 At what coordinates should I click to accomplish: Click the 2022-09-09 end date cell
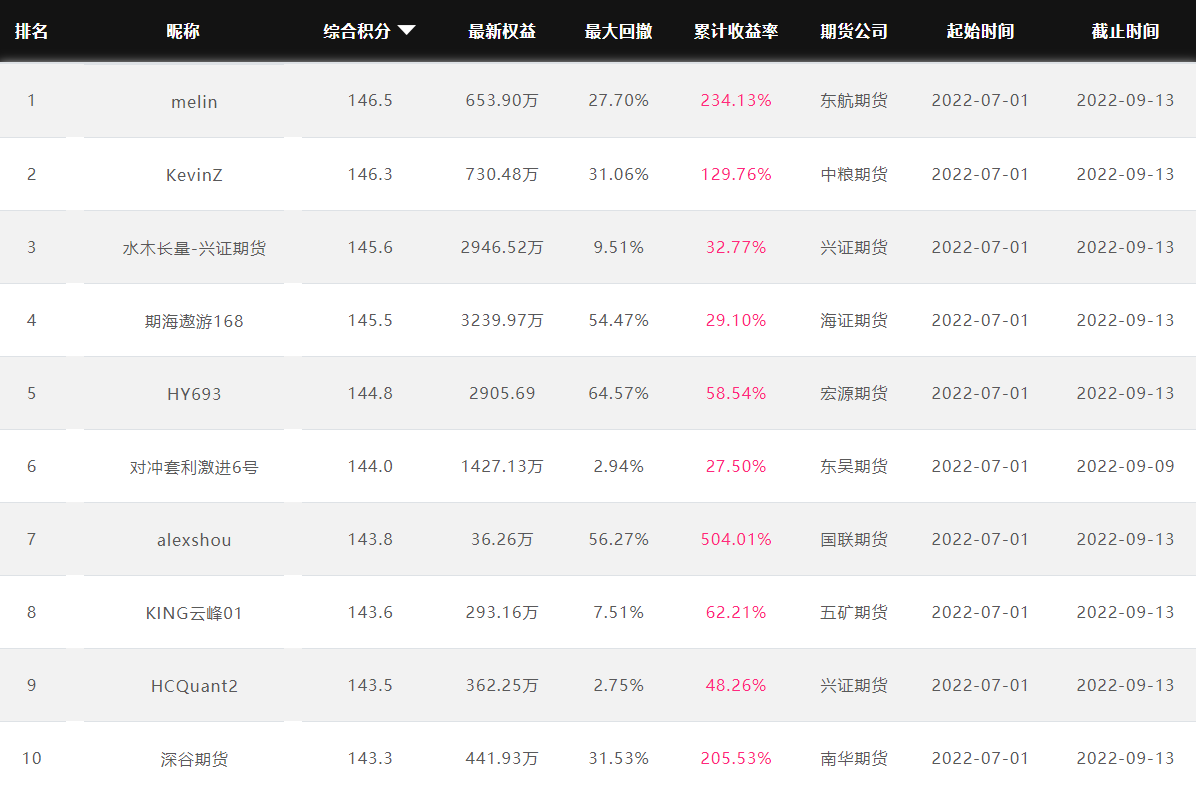click(x=1125, y=466)
